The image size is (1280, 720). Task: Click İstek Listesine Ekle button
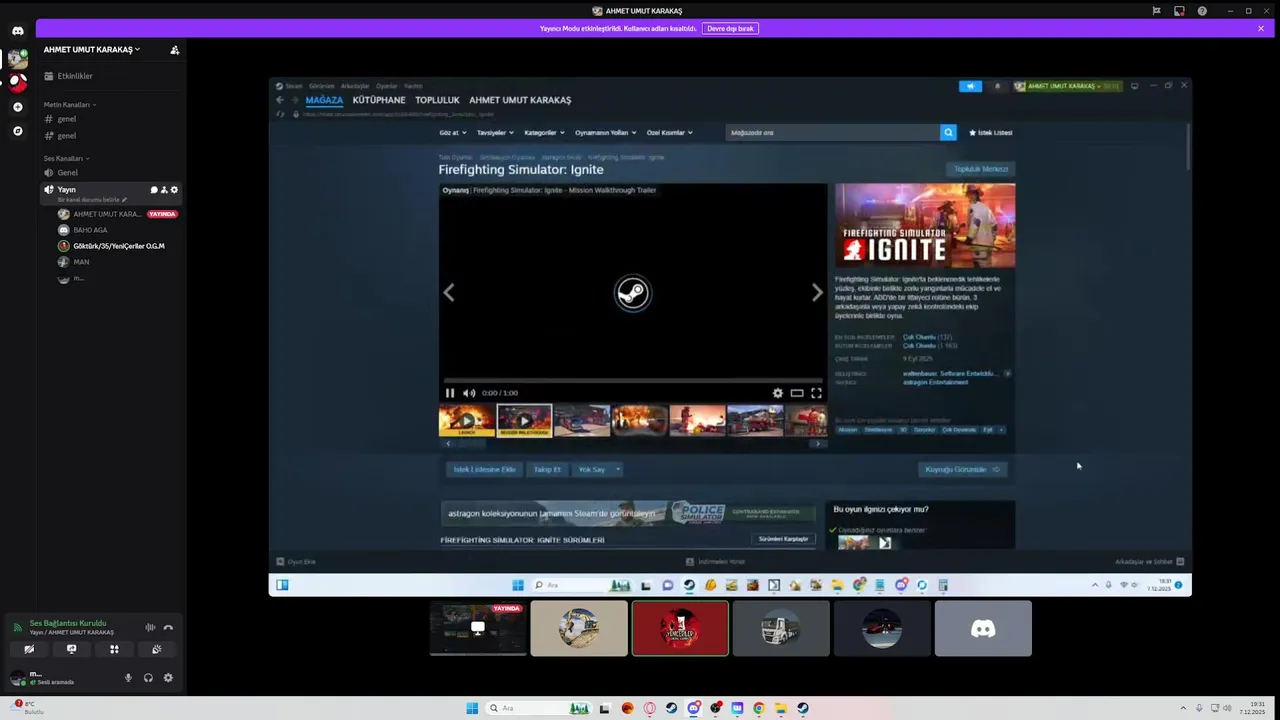point(485,469)
